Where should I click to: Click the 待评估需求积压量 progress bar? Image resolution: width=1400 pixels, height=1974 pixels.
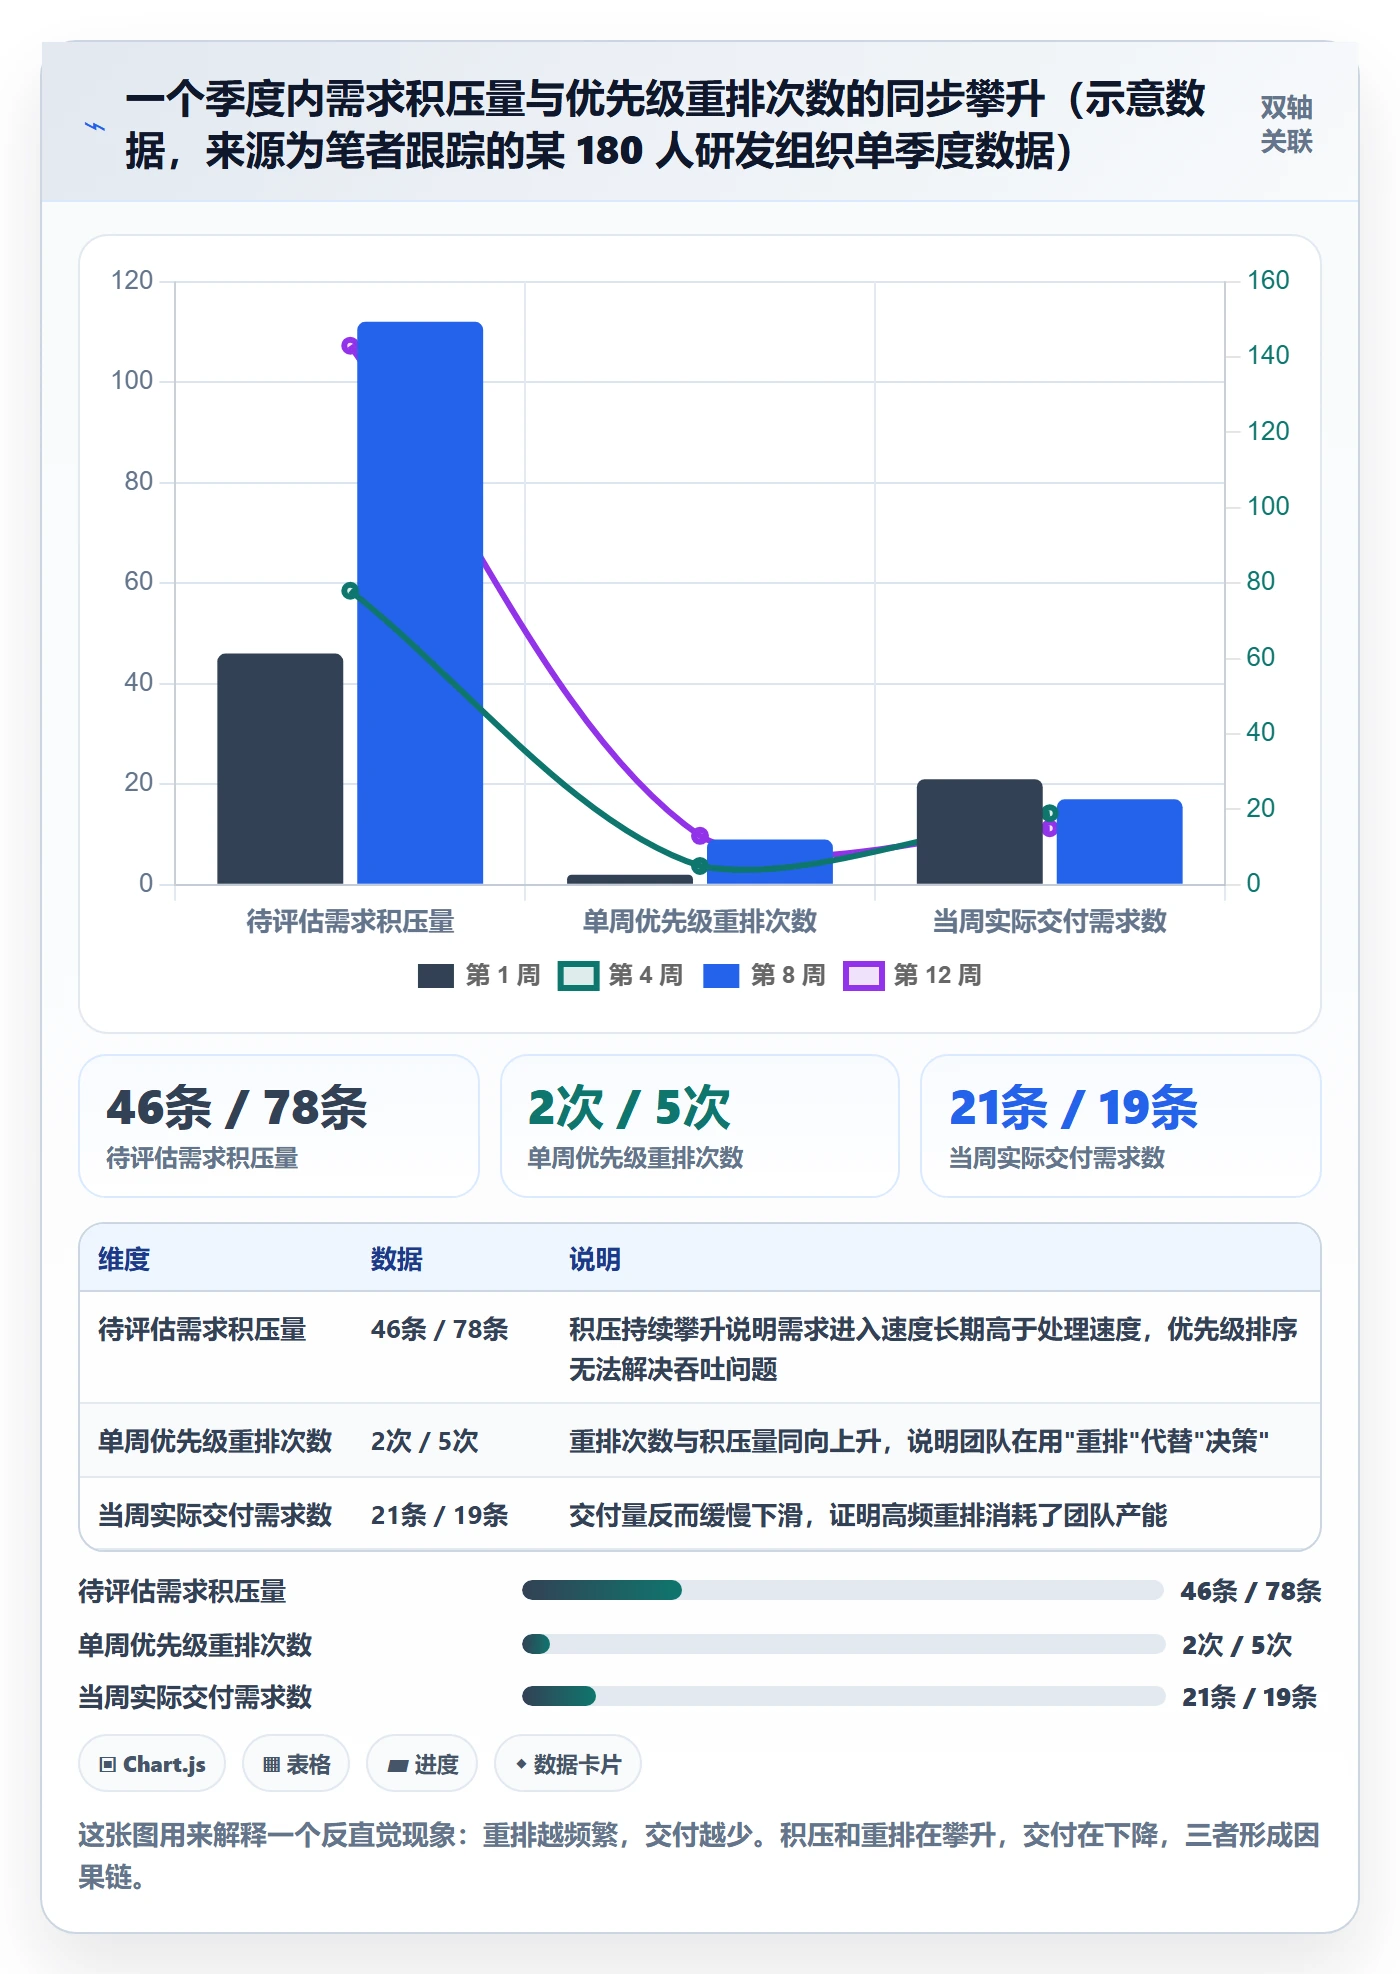[842, 1590]
